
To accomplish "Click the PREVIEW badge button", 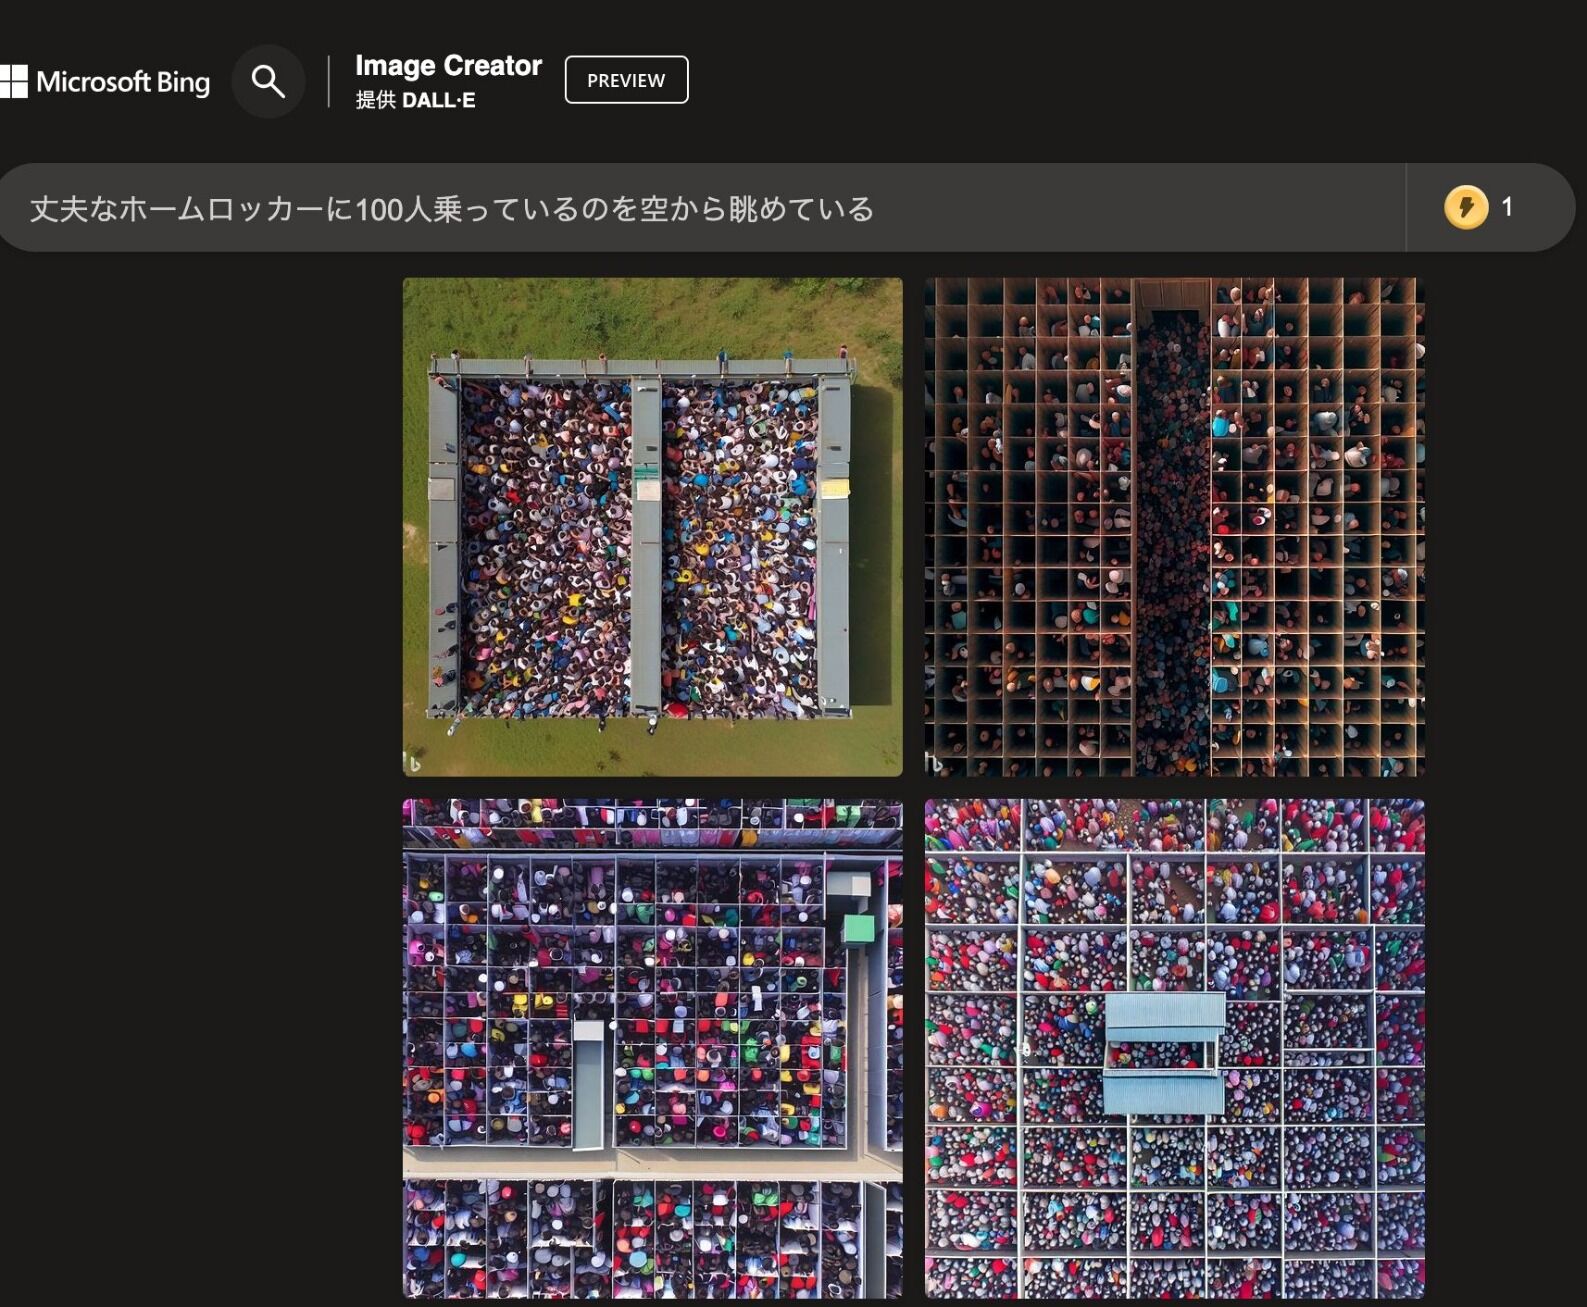I will [x=626, y=80].
